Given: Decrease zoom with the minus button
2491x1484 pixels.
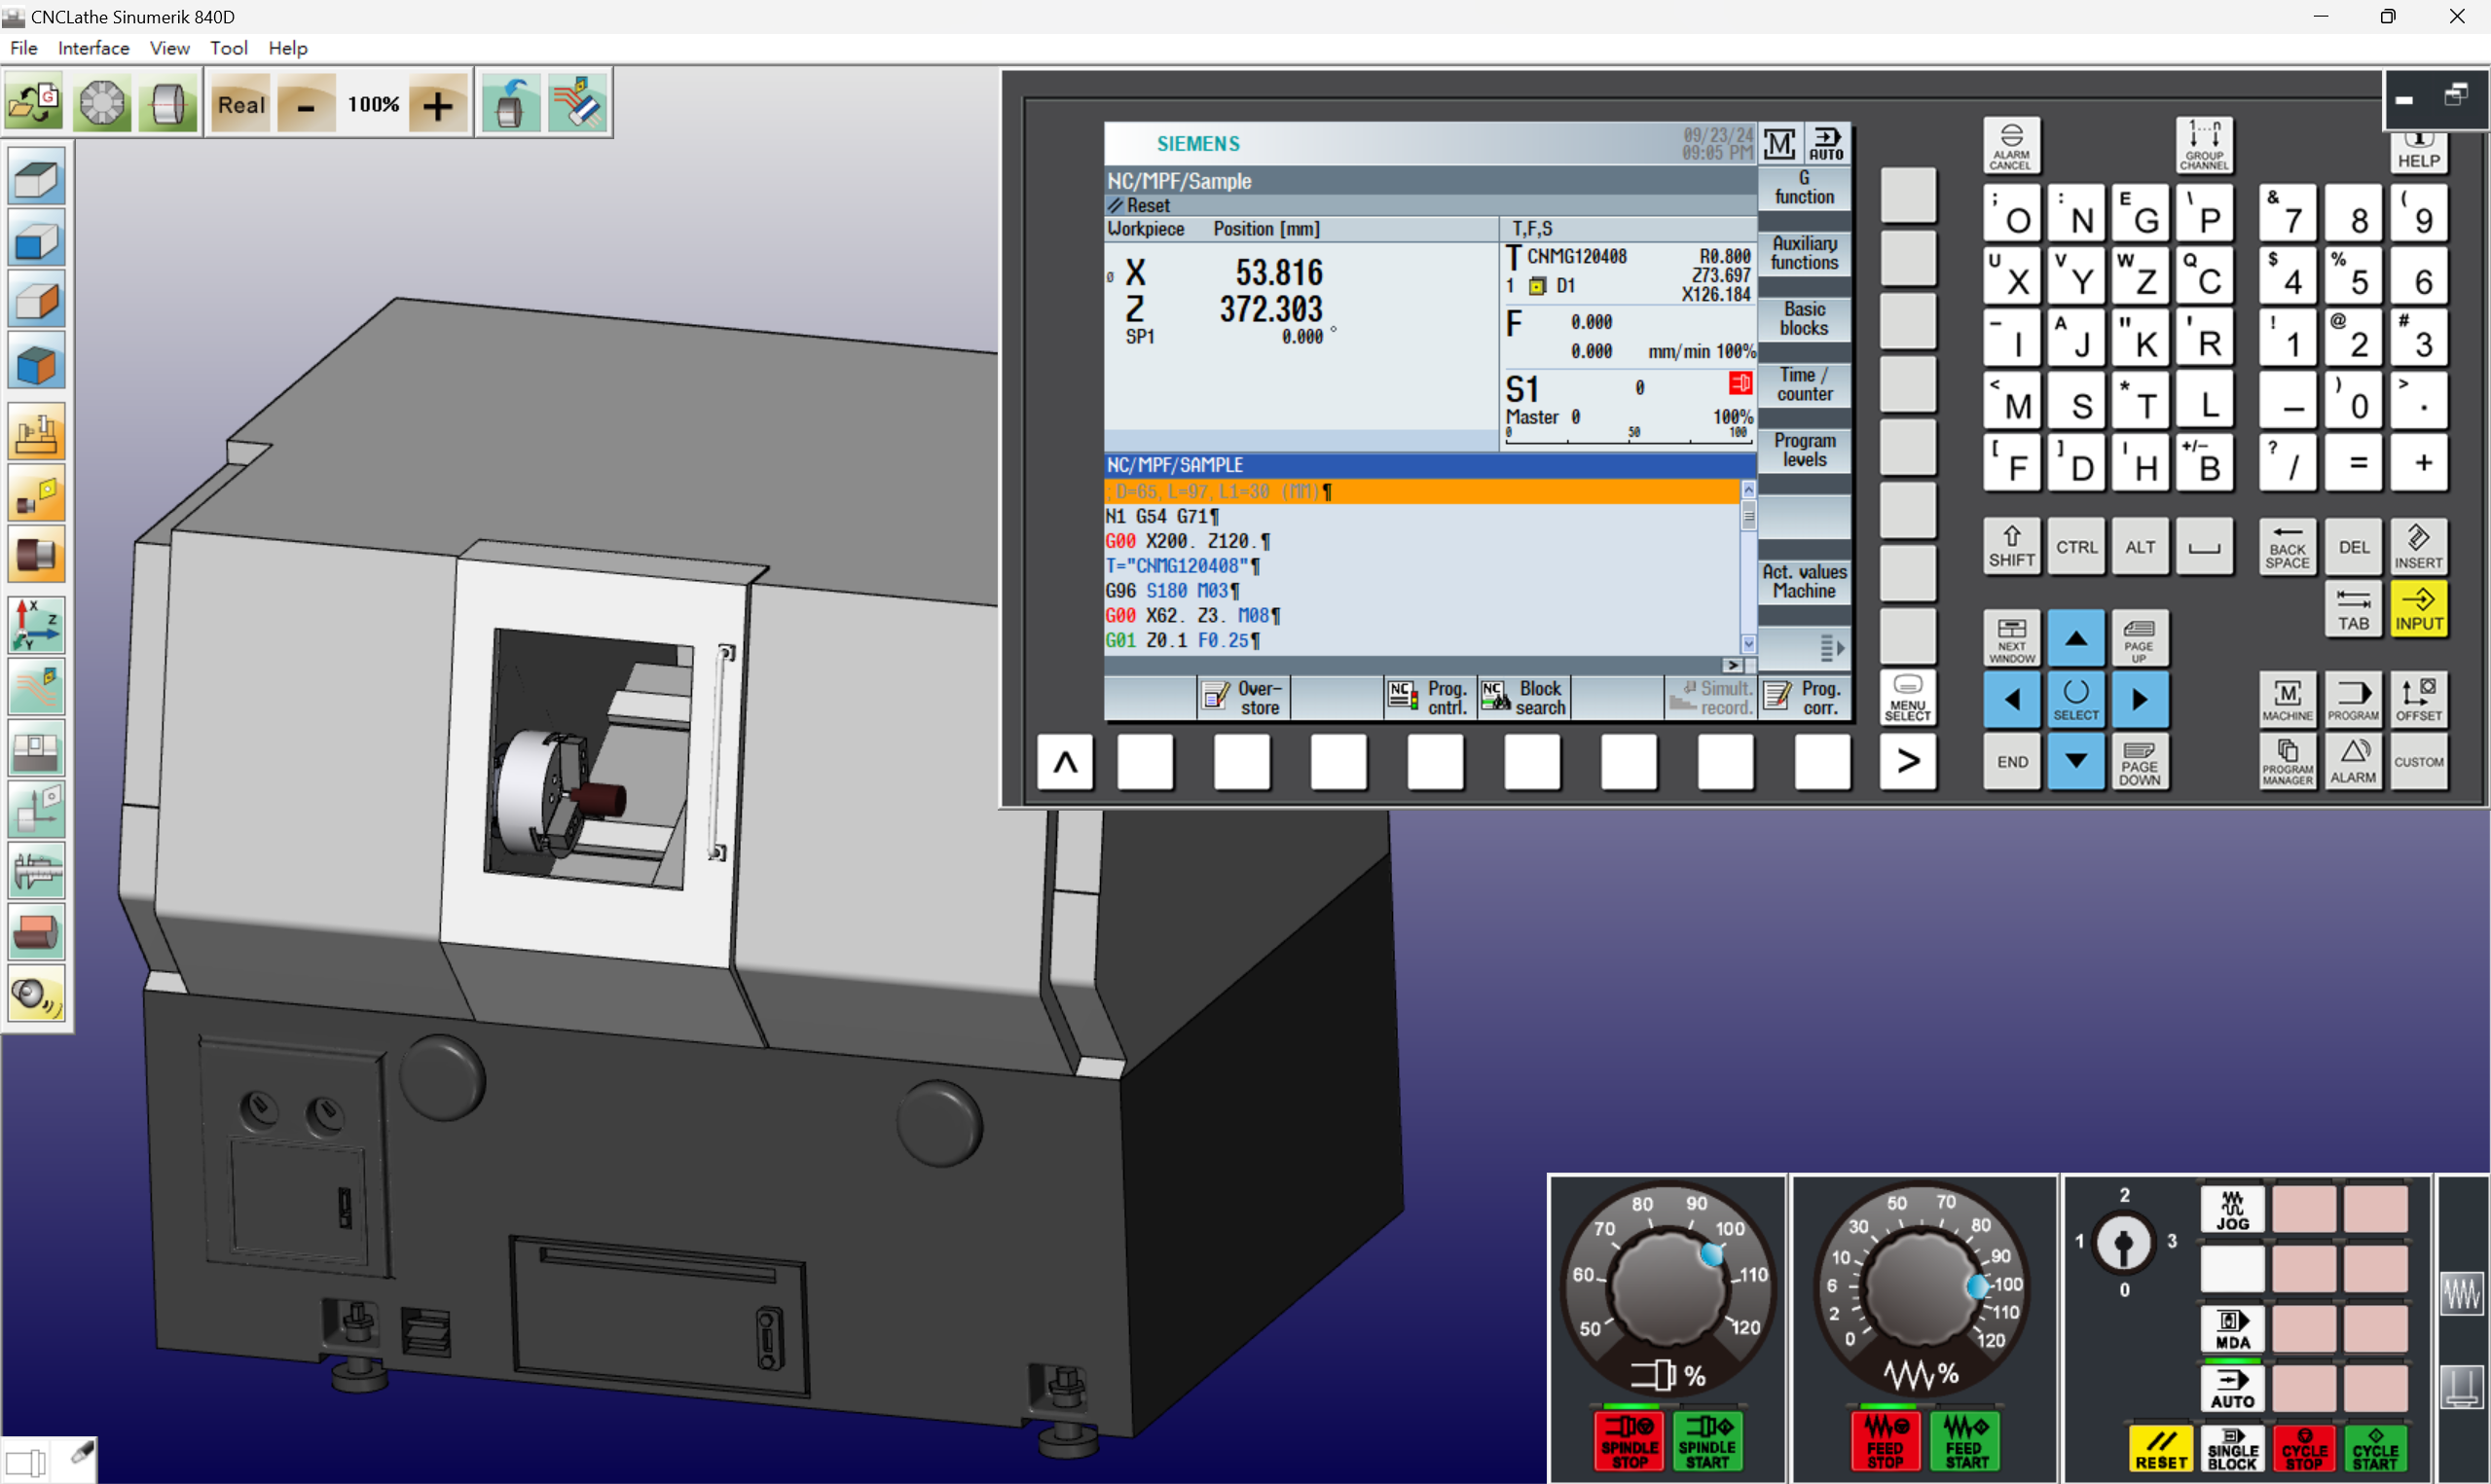Looking at the screenshot, I should pyautogui.click(x=307, y=104).
